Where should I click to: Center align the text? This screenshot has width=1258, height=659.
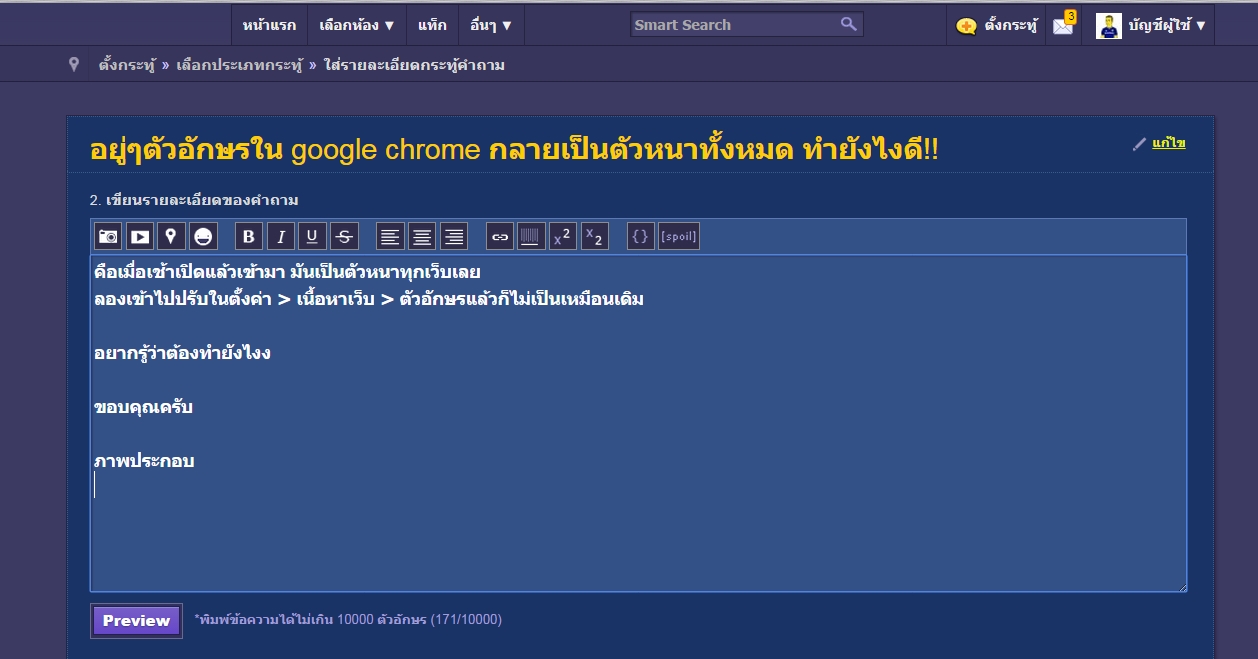click(x=422, y=236)
